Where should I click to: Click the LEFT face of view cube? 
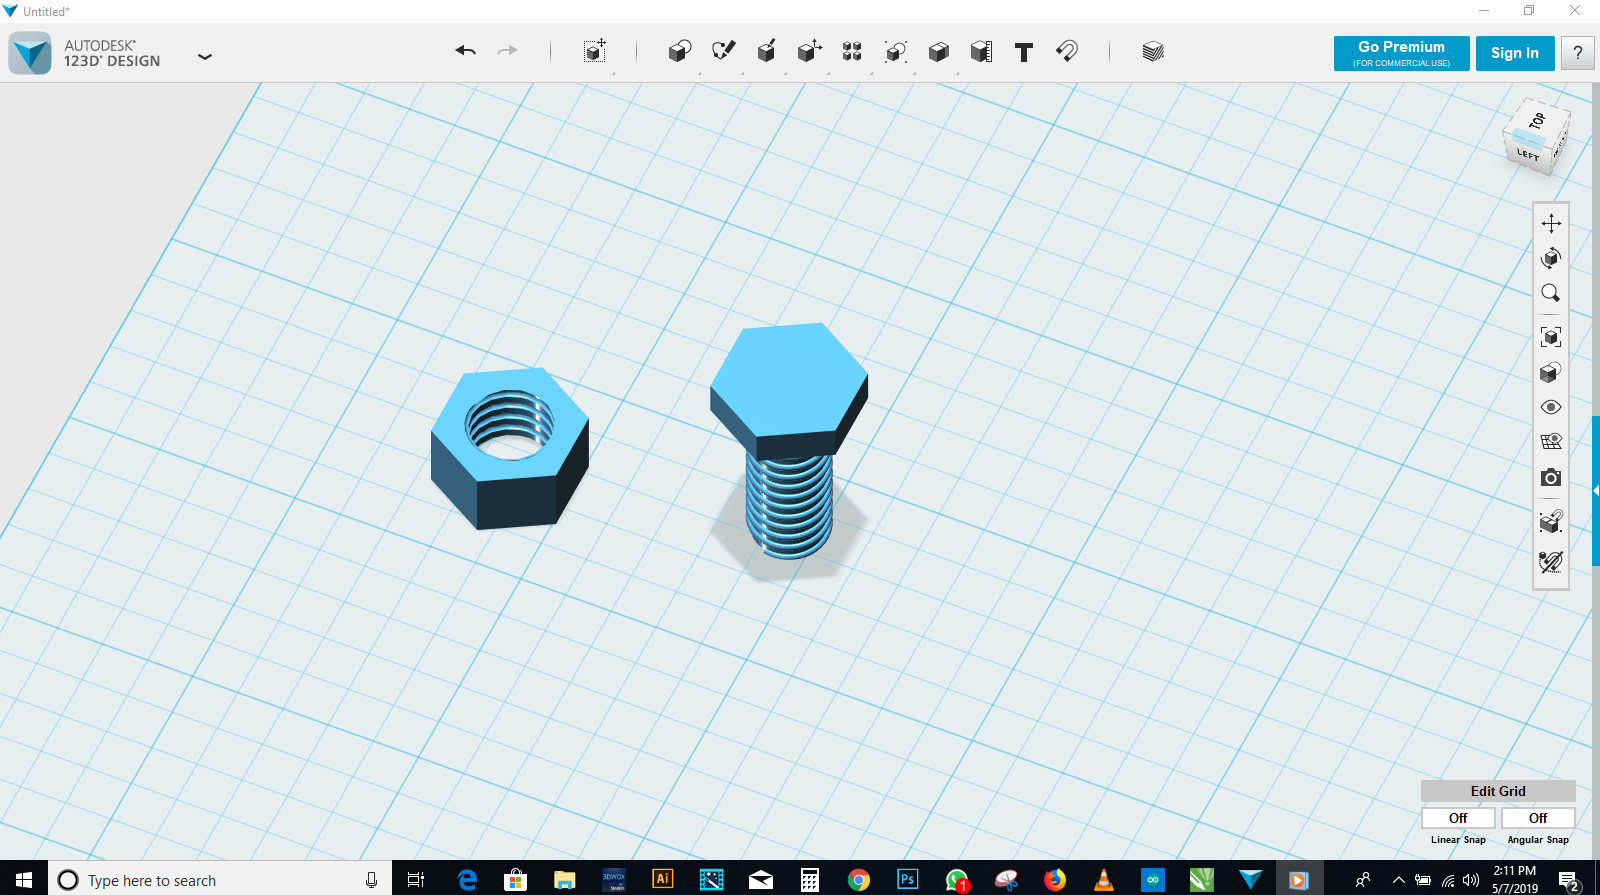tap(1527, 154)
